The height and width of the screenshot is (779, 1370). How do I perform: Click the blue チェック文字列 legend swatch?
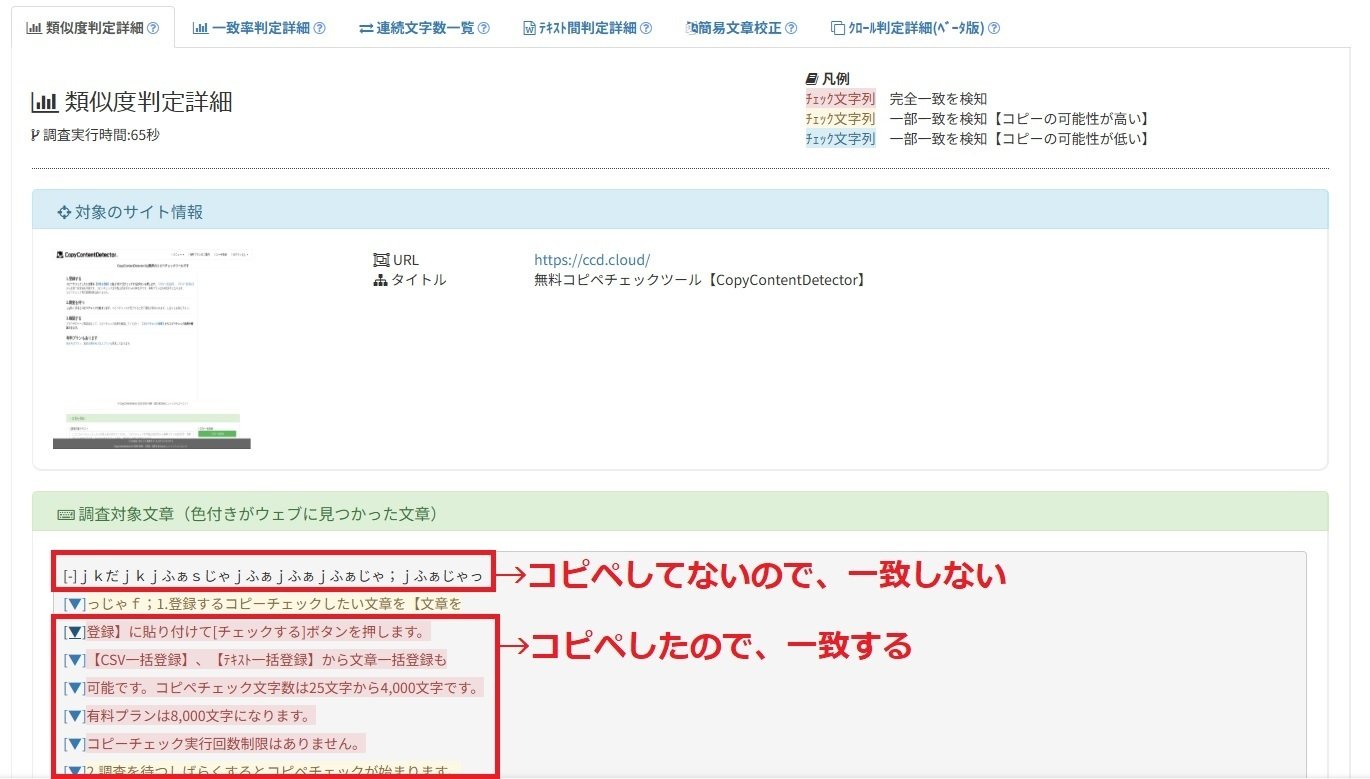[x=840, y=139]
